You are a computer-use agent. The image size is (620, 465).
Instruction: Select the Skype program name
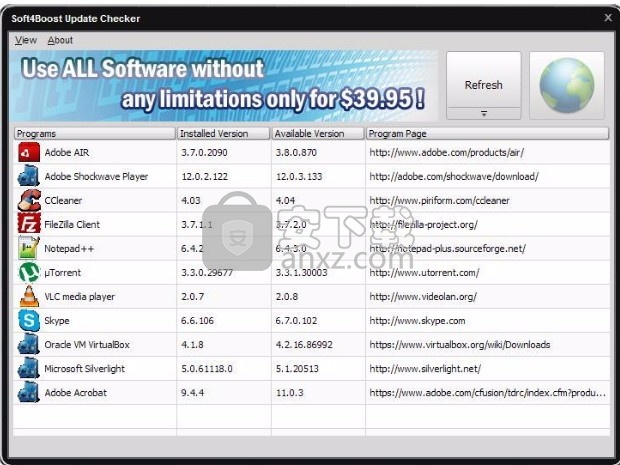(57, 321)
